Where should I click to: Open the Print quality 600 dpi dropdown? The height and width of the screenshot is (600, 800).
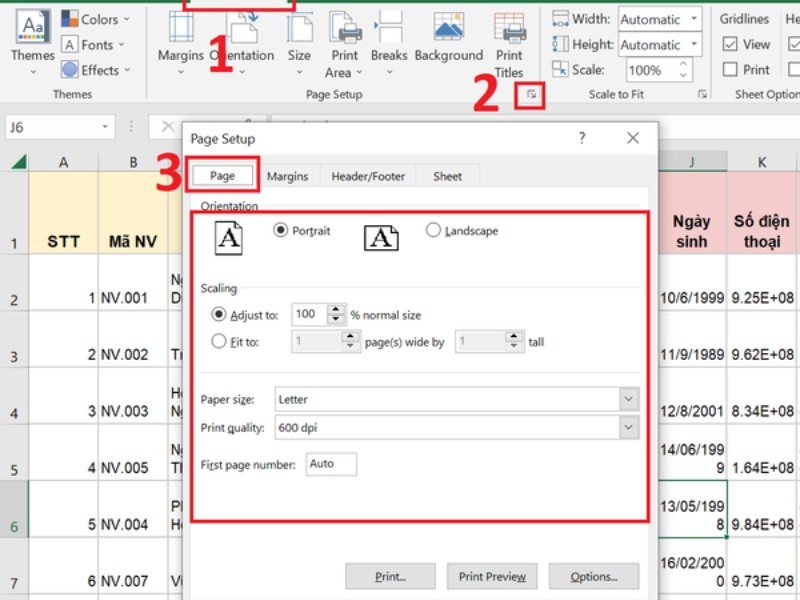pyautogui.click(x=629, y=427)
